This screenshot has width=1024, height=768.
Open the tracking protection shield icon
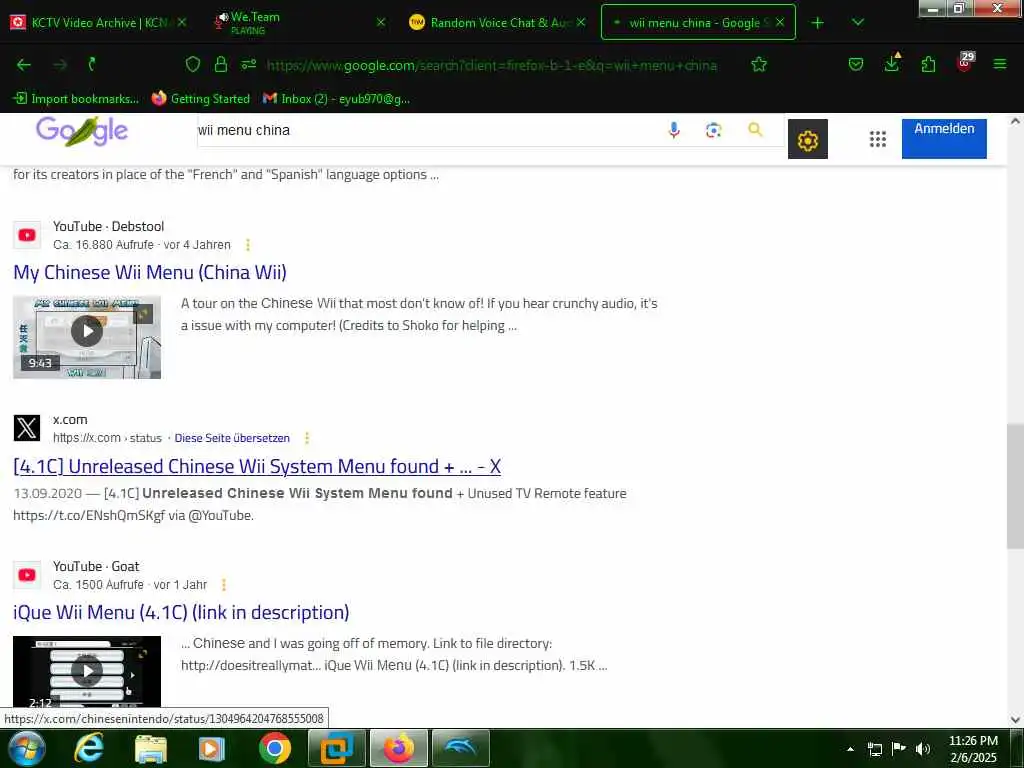193,64
